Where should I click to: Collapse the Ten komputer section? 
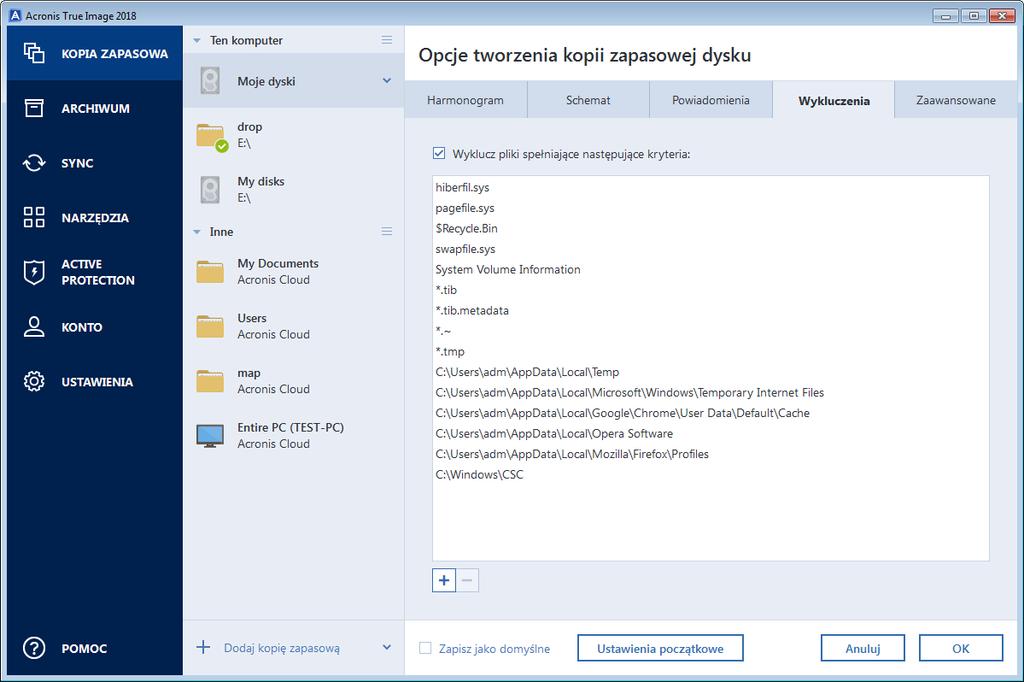pos(197,41)
